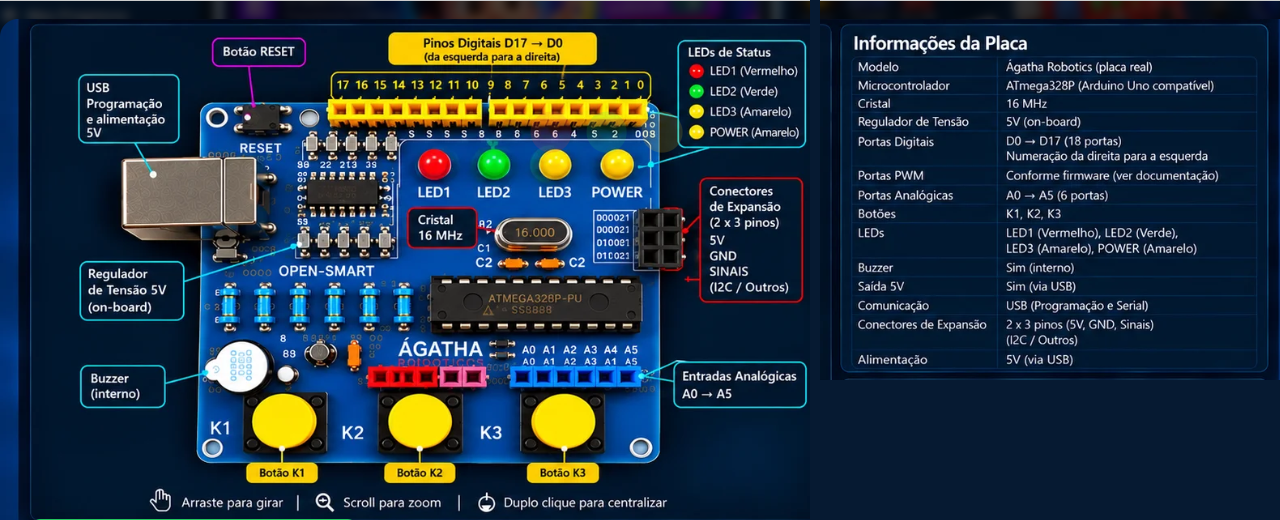Click the red dot beside LED1 (Vermelho) in legend
The height and width of the screenshot is (520, 1280).
pyautogui.click(x=697, y=71)
